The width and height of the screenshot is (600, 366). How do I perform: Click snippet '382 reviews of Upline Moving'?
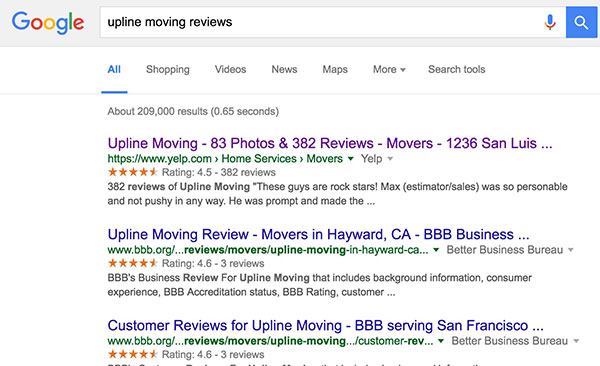coord(179,187)
